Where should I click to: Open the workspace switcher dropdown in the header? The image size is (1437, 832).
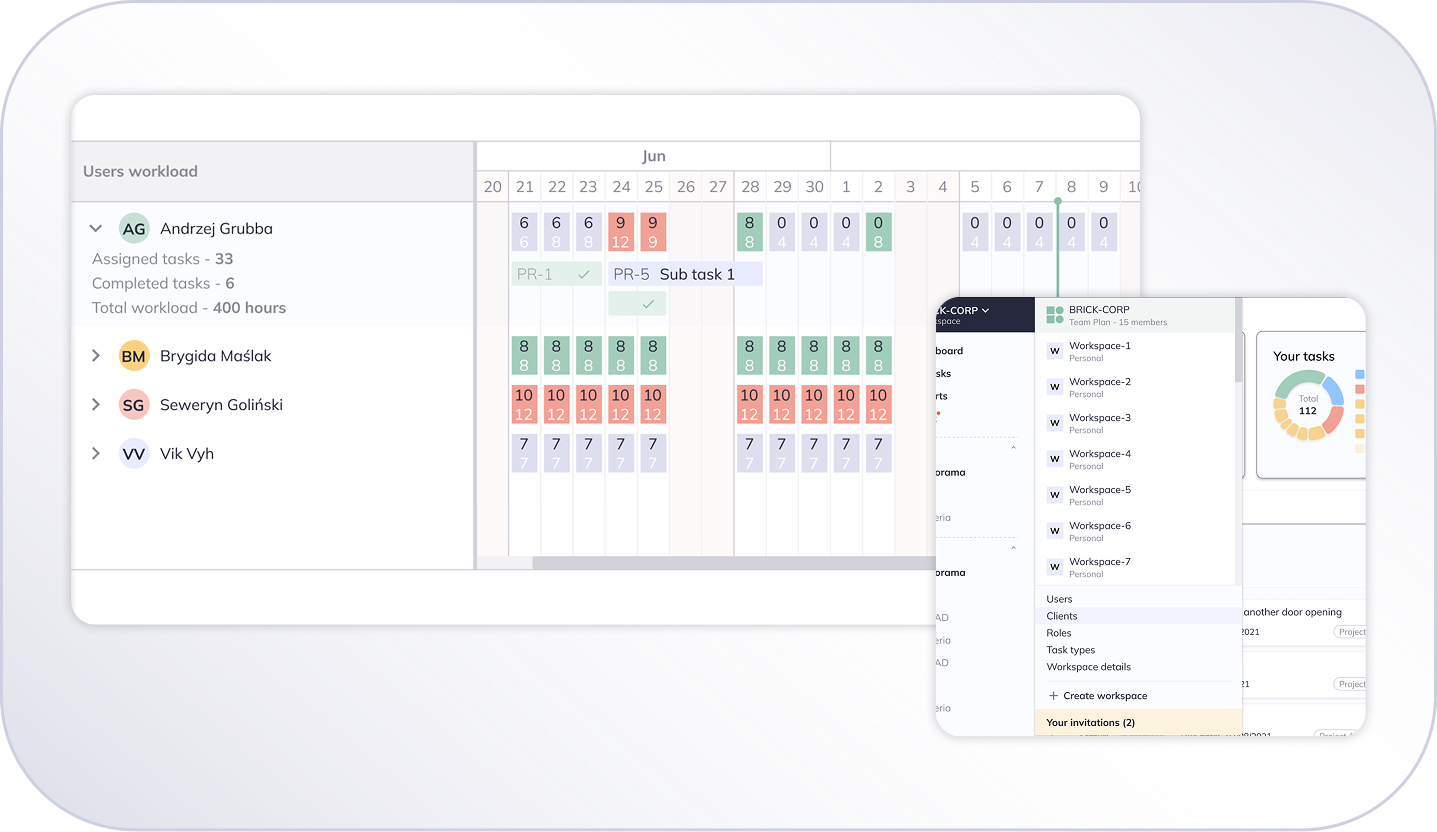pos(984,311)
